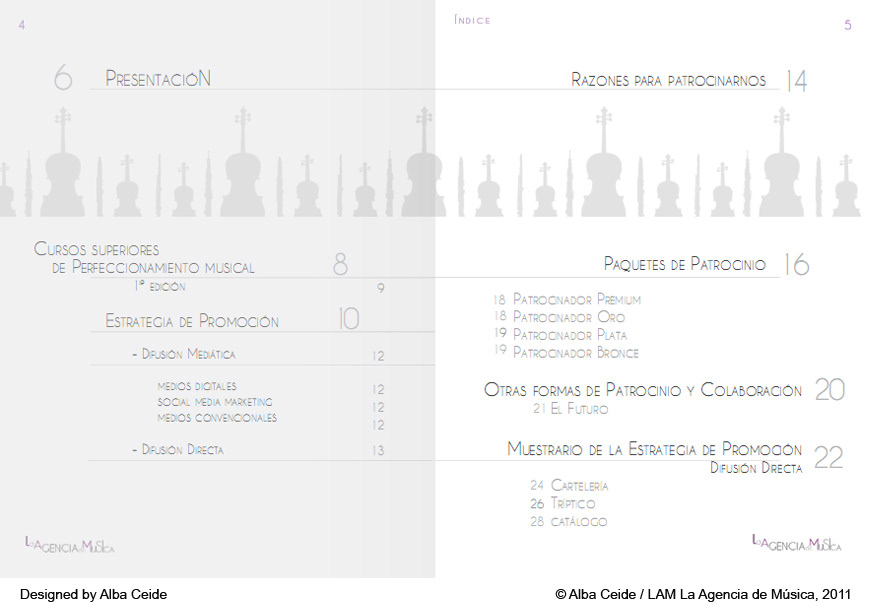This screenshot has width=870, height=614.
Task: Click the '© Alba Ceide / LAM' copyright line
Action: pyautogui.click(x=703, y=595)
